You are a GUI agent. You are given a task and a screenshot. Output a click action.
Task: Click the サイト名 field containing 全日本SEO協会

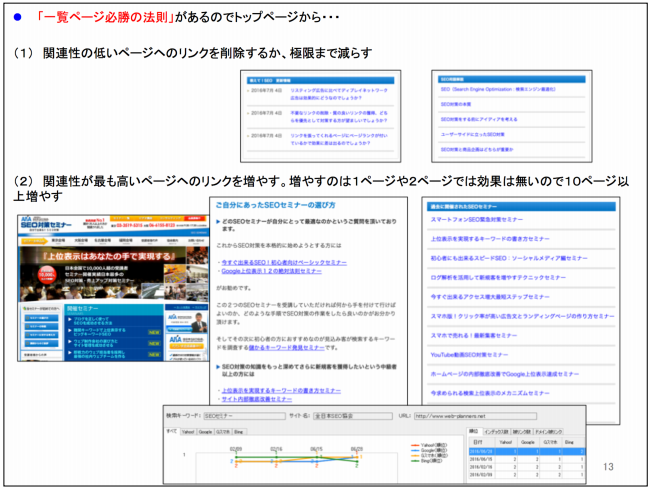point(352,416)
